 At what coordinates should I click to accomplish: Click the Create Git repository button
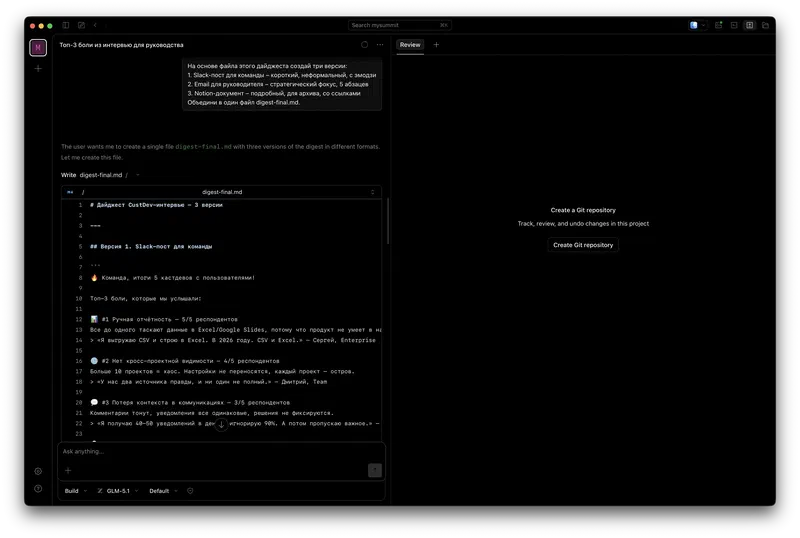583,245
